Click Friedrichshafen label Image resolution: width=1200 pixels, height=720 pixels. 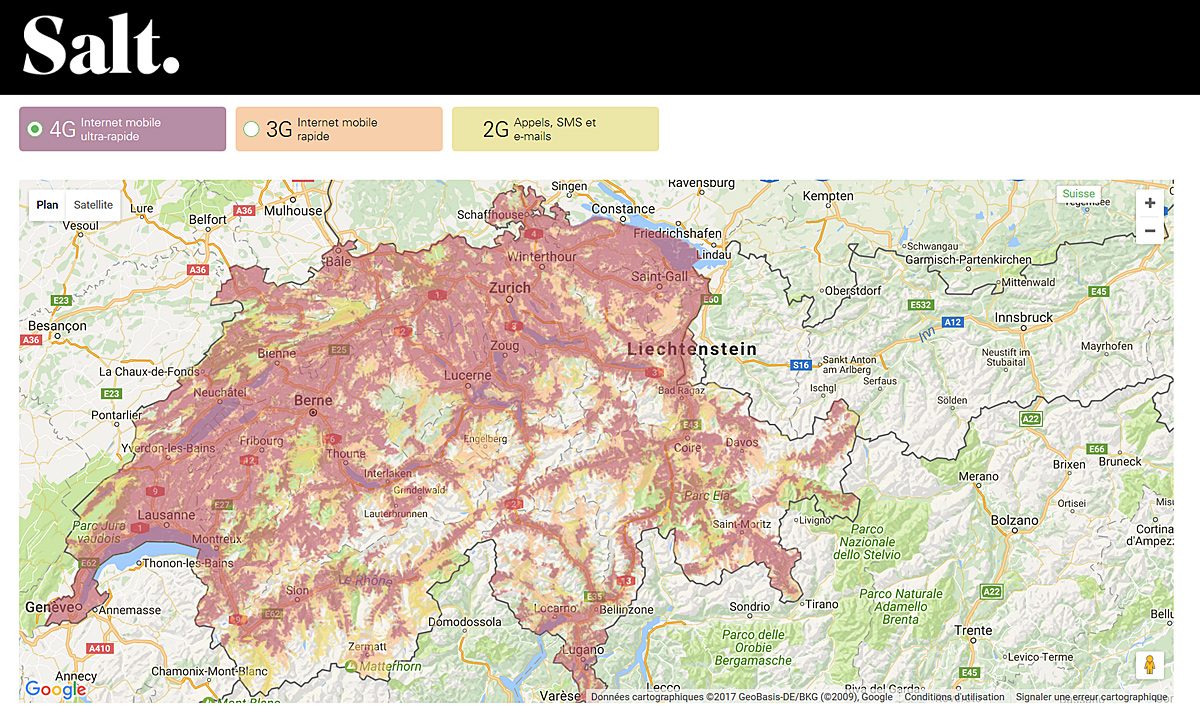[x=678, y=233]
